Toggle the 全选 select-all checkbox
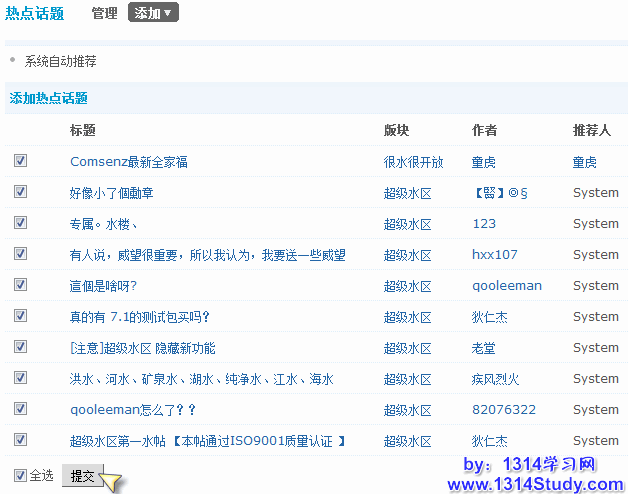Screen dimensions: 628x494 point(21,475)
